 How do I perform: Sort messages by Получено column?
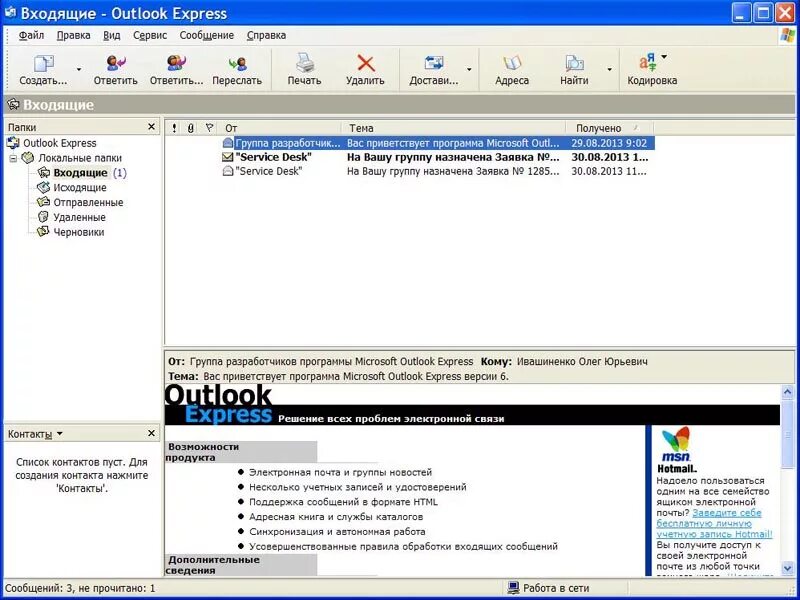[610, 128]
